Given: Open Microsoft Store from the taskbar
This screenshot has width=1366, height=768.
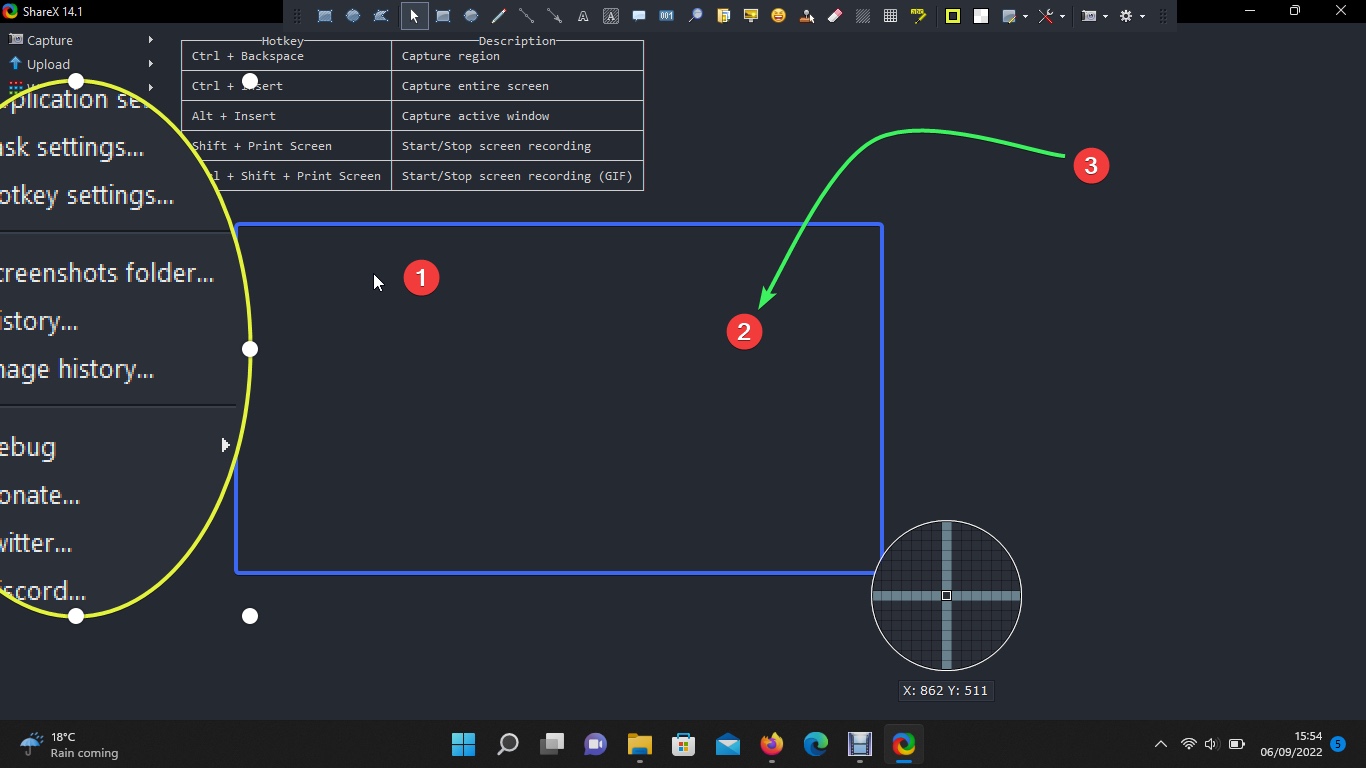Looking at the screenshot, I should [x=684, y=744].
